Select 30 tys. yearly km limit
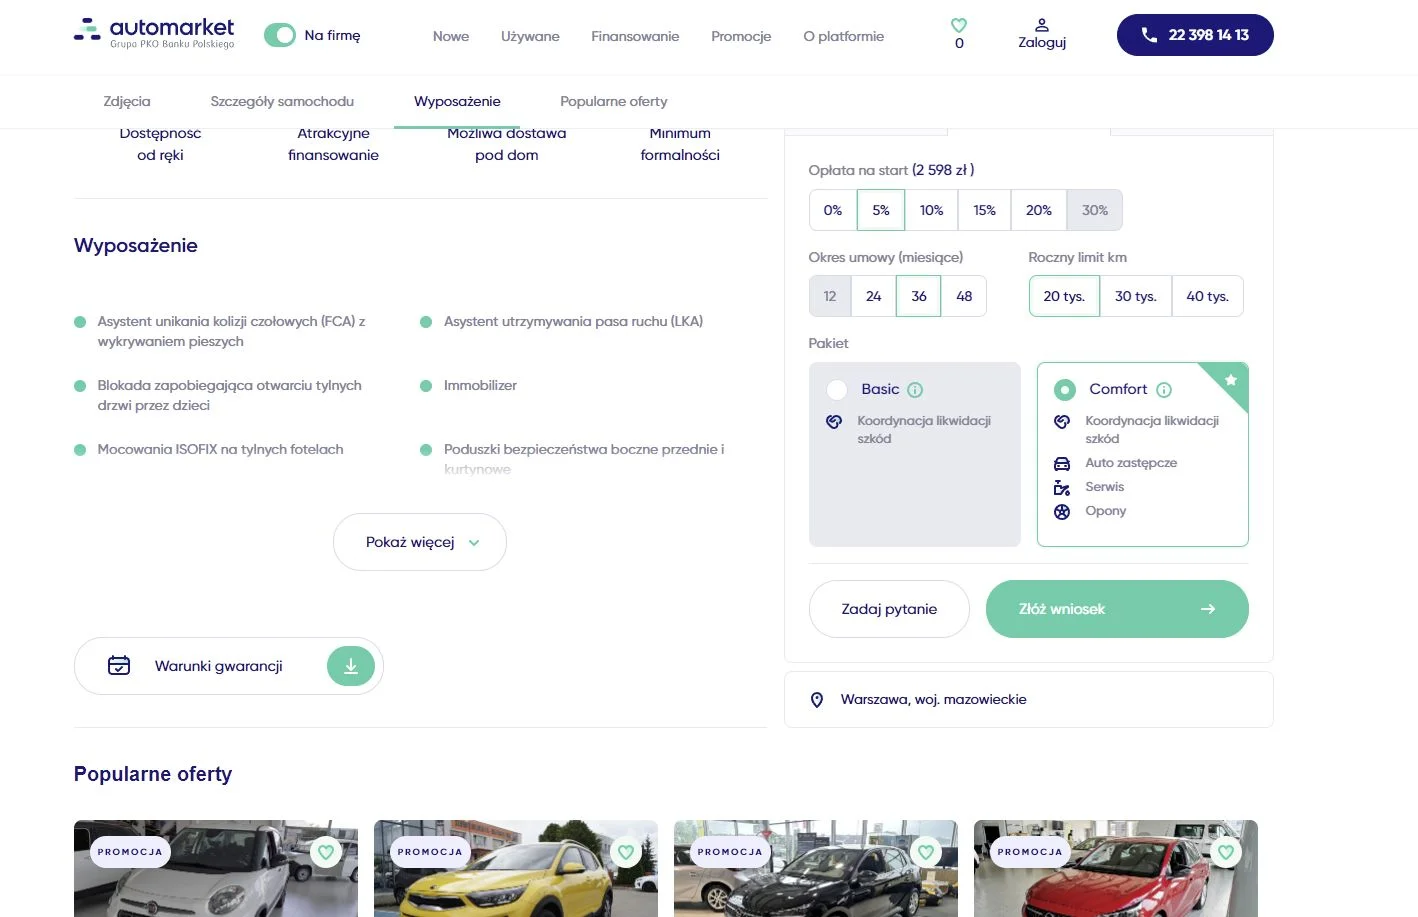Viewport: 1418px width, 917px height. 1136,296
